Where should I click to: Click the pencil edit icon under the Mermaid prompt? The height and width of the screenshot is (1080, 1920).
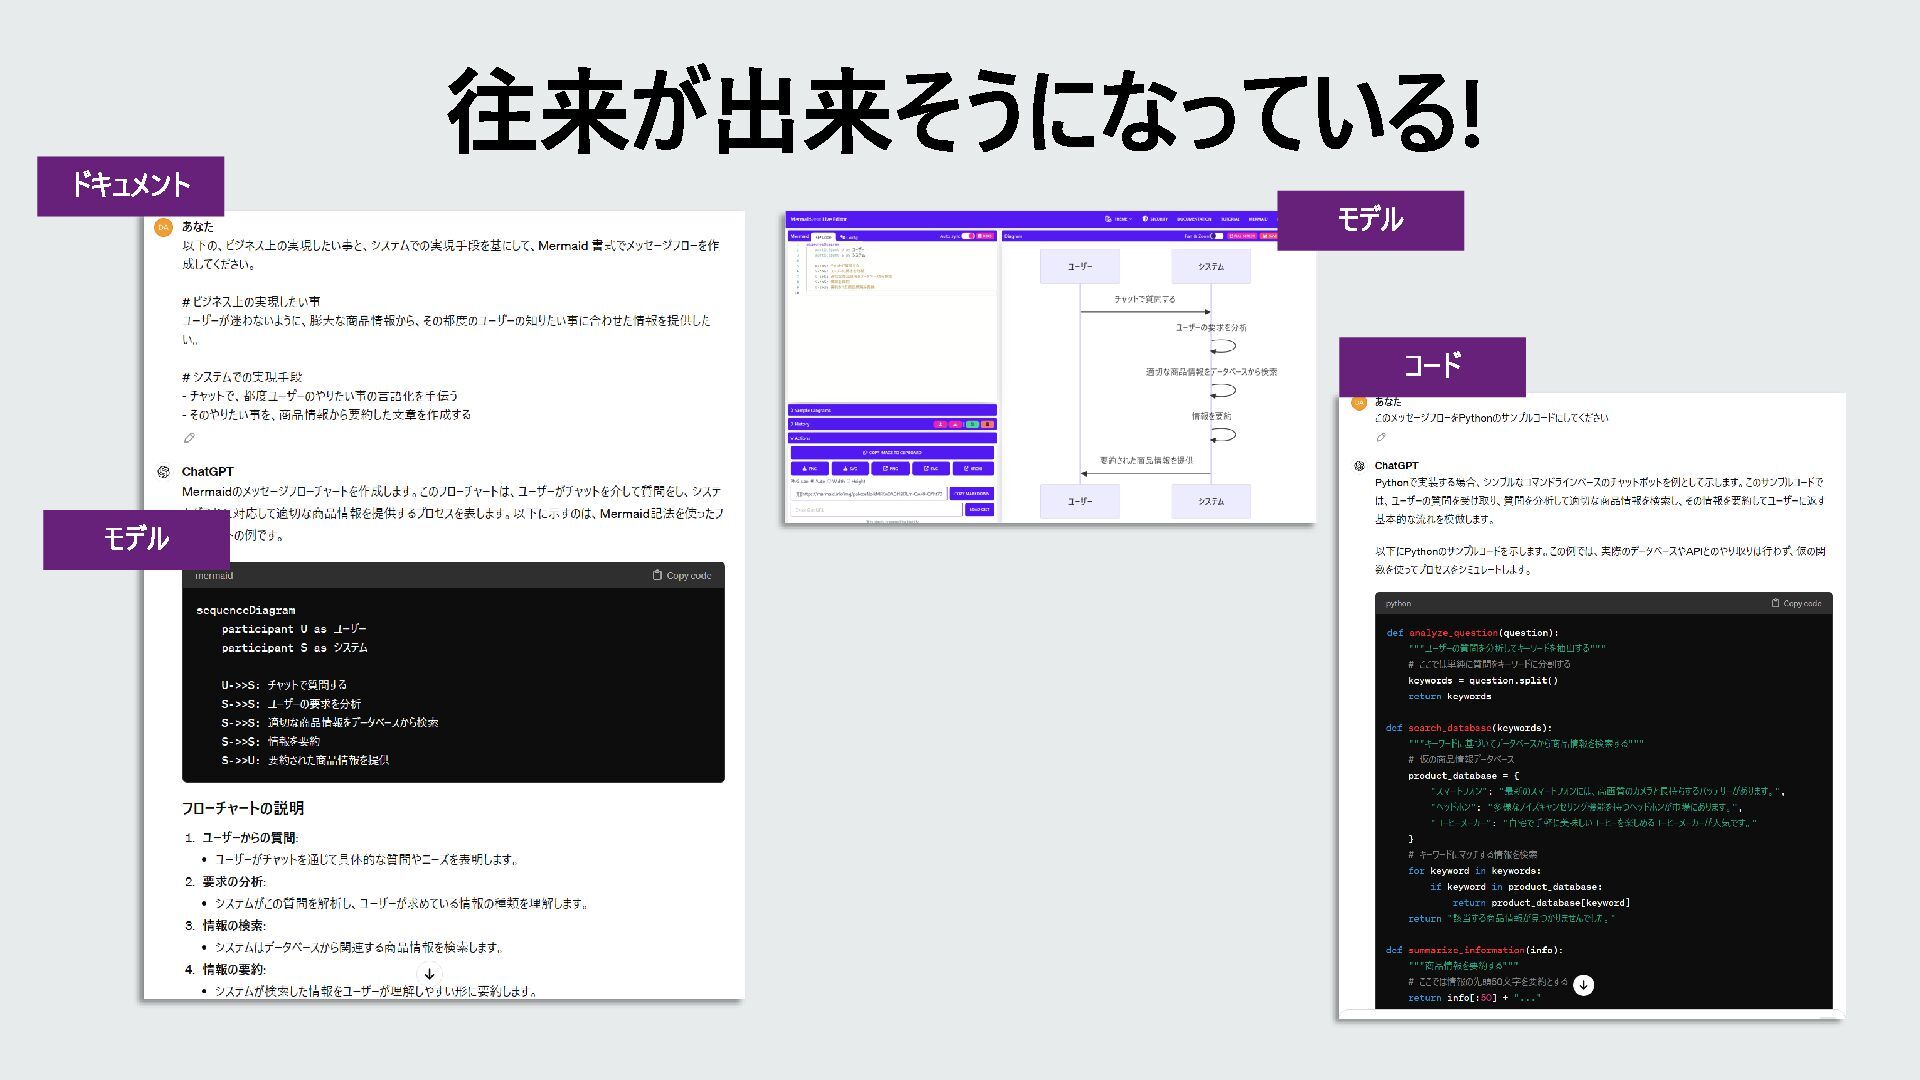tap(189, 438)
